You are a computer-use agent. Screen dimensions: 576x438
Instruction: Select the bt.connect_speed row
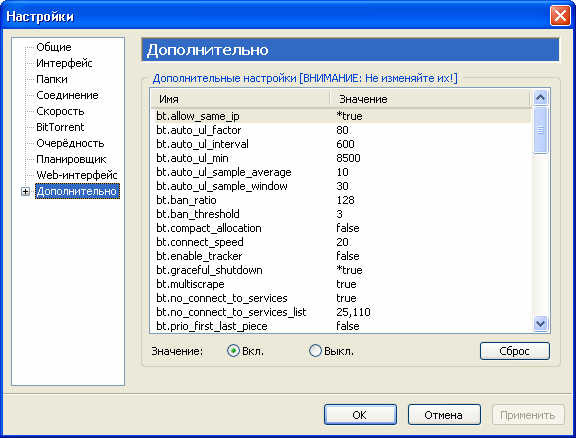click(x=341, y=242)
